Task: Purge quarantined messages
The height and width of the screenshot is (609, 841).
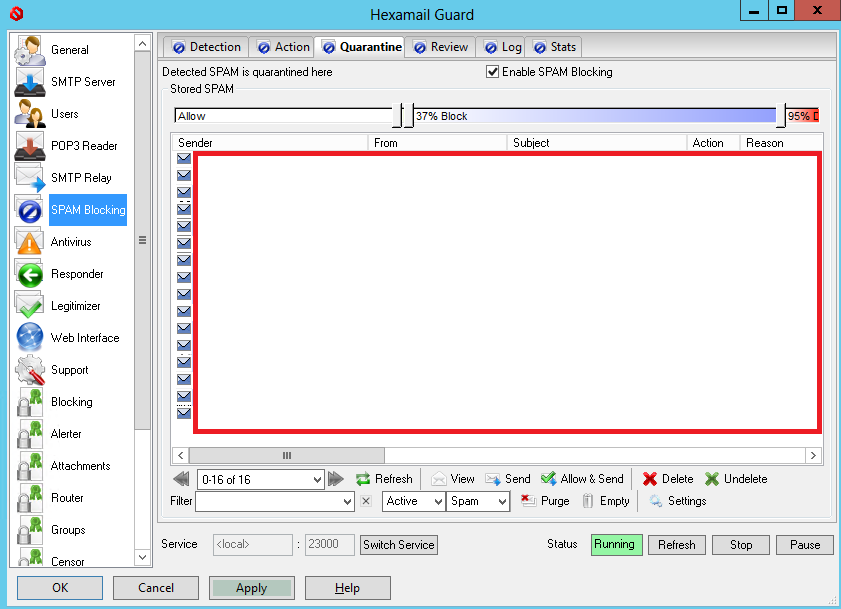Action: [x=545, y=501]
